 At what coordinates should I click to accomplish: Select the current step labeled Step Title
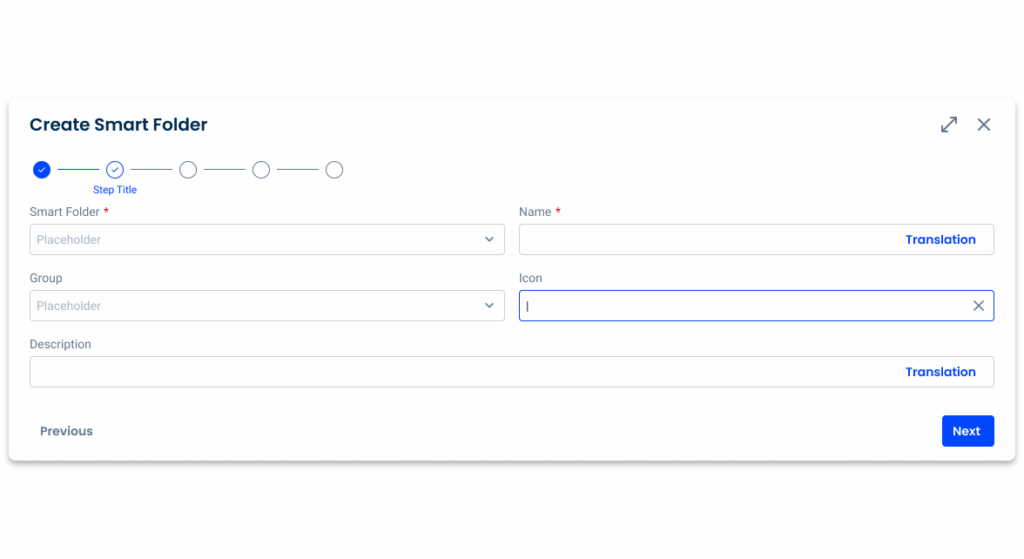pyautogui.click(x=115, y=170)
